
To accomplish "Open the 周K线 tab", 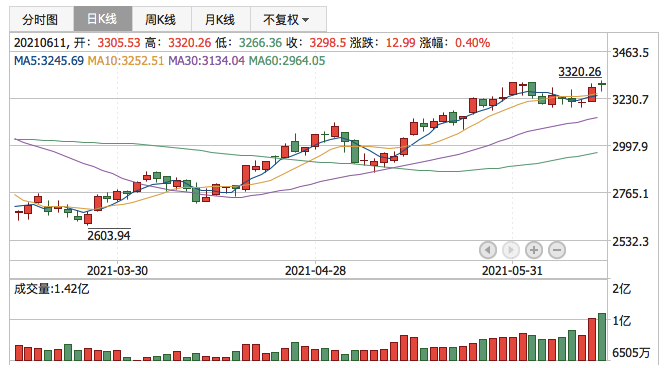I will coord(162,20).
